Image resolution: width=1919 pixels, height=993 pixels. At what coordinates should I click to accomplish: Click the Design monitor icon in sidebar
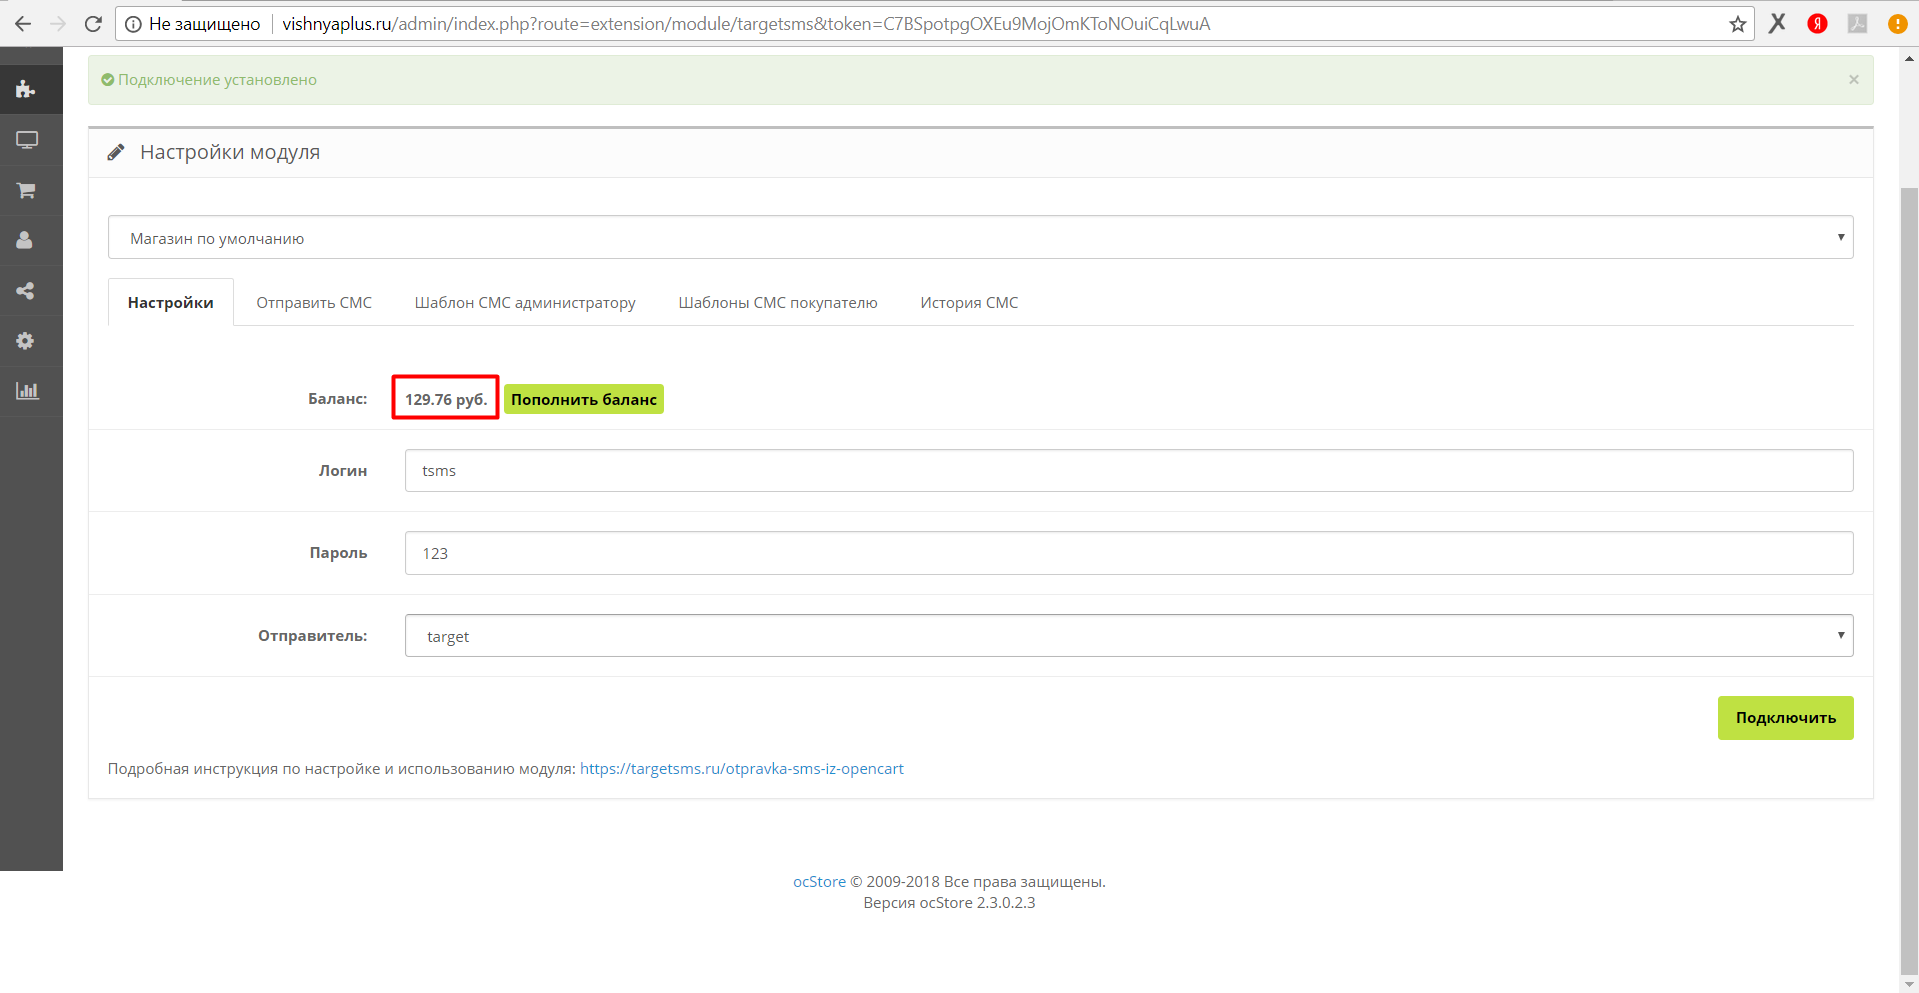pyautogui.click(x=27, y=140)
